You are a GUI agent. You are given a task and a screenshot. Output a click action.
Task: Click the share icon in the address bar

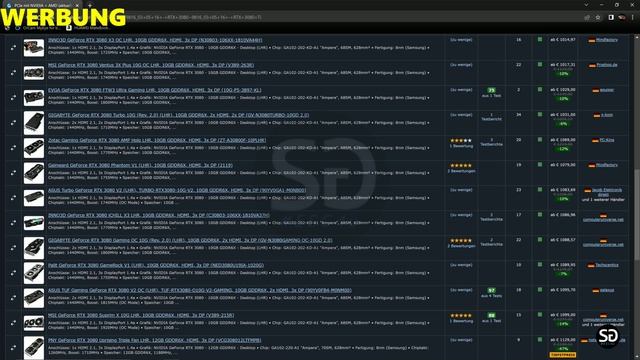pyautogui.click(x=587, y=18)
